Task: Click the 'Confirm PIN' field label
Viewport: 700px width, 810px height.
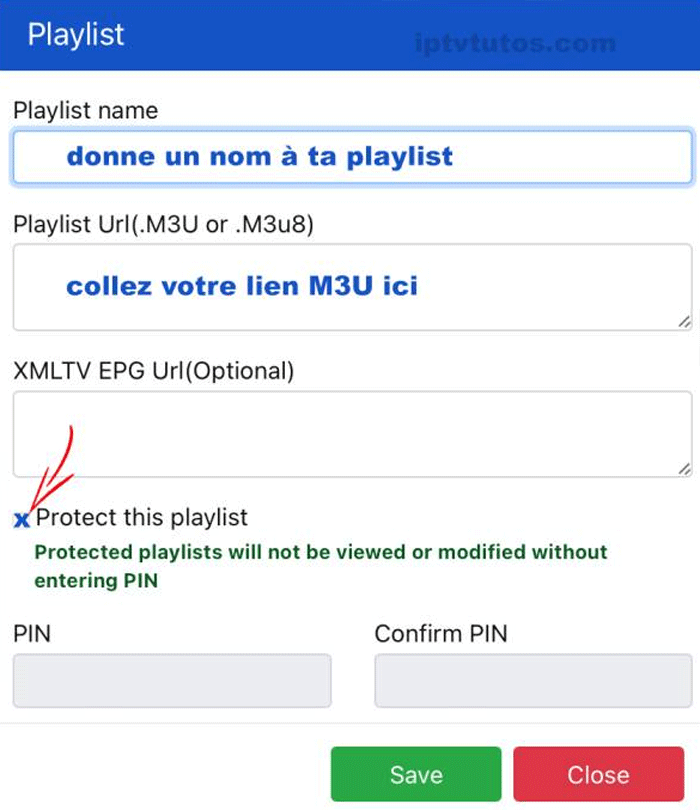Action: tap(441, 634)
